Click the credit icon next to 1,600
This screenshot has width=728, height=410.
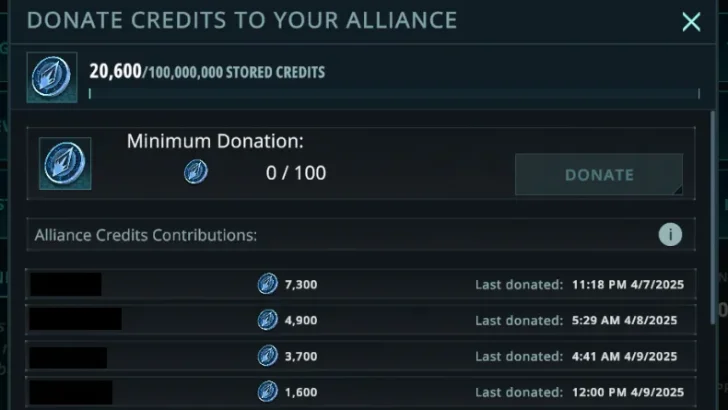coord(267,392)
